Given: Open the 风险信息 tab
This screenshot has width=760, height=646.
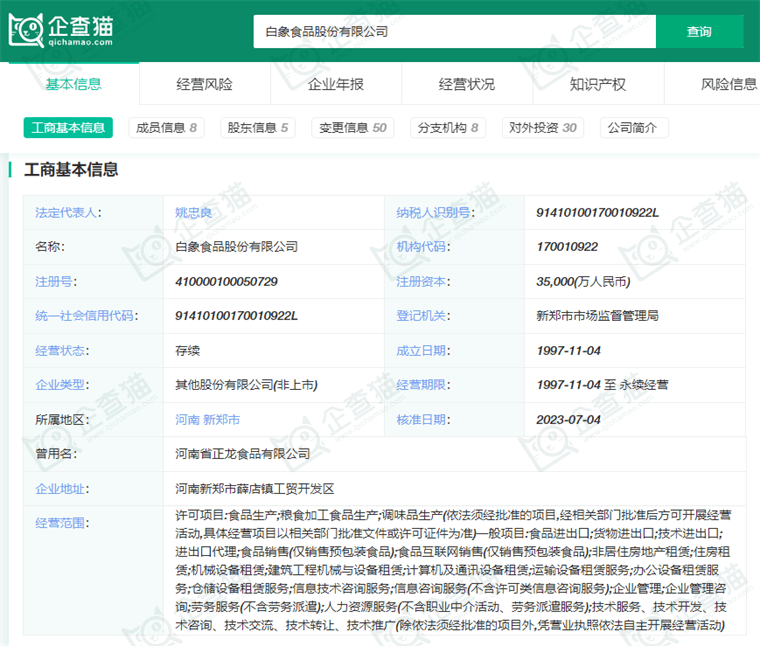Looking at the screenshot, I should pyautogui.click(x=728, y=84).
